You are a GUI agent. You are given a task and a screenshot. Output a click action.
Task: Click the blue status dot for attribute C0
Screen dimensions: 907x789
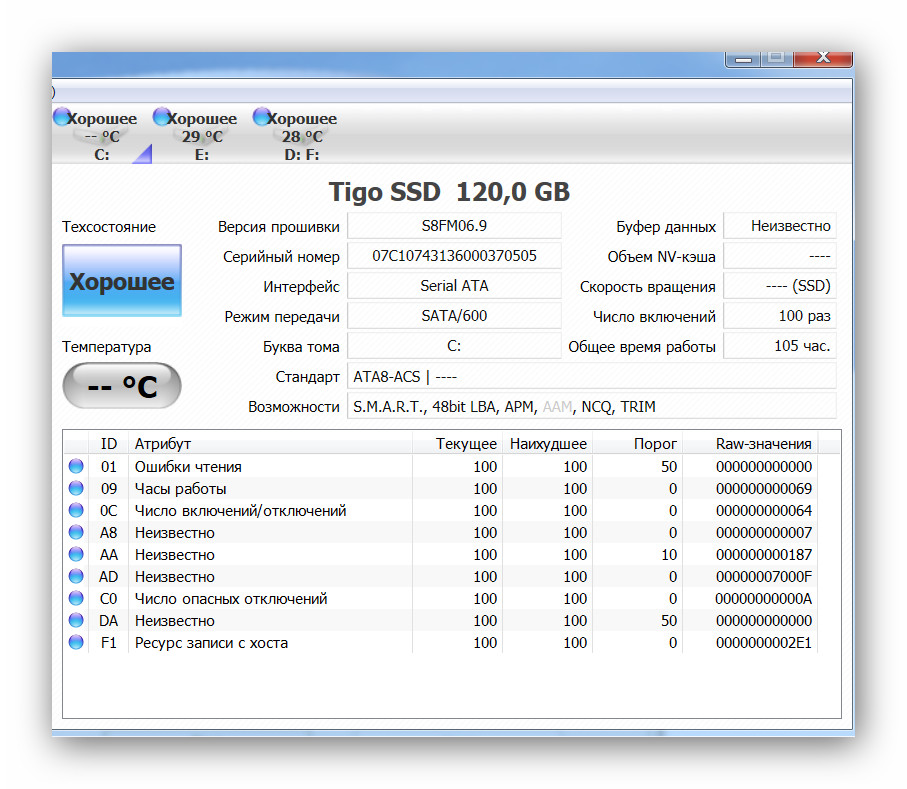(x=76, y=598)
